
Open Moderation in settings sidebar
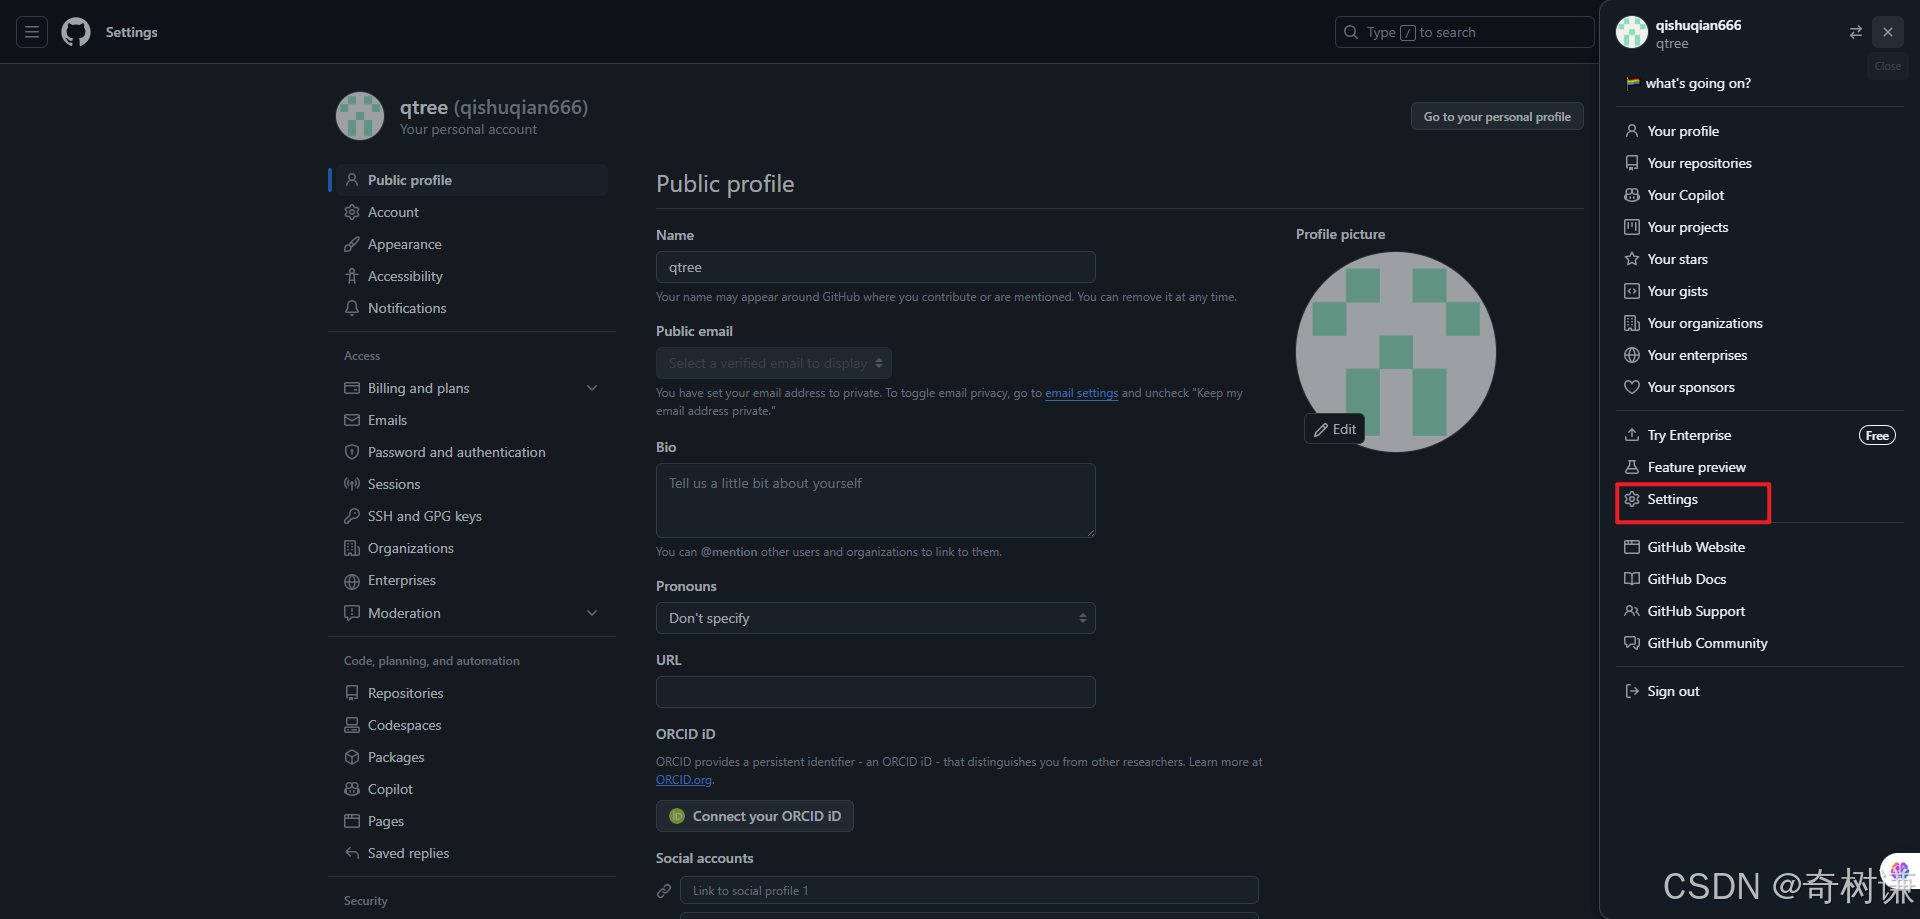pyautogui.click(x=472, y=613)
